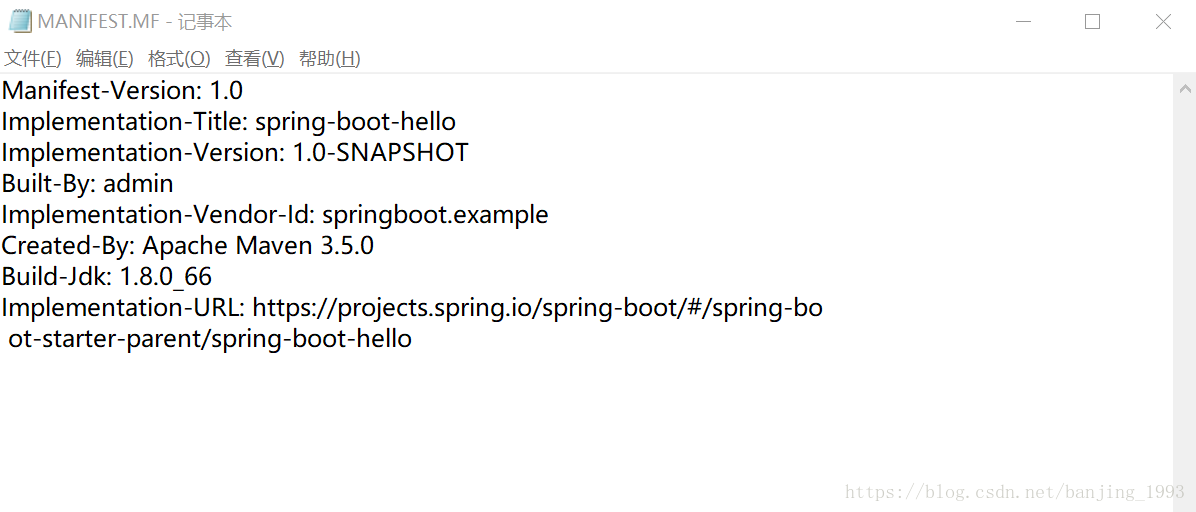Click the Build-Jdk: 1.8.0_66 line
The width and height of the screenshot is (1196, 512).
(x=107, y=277)
